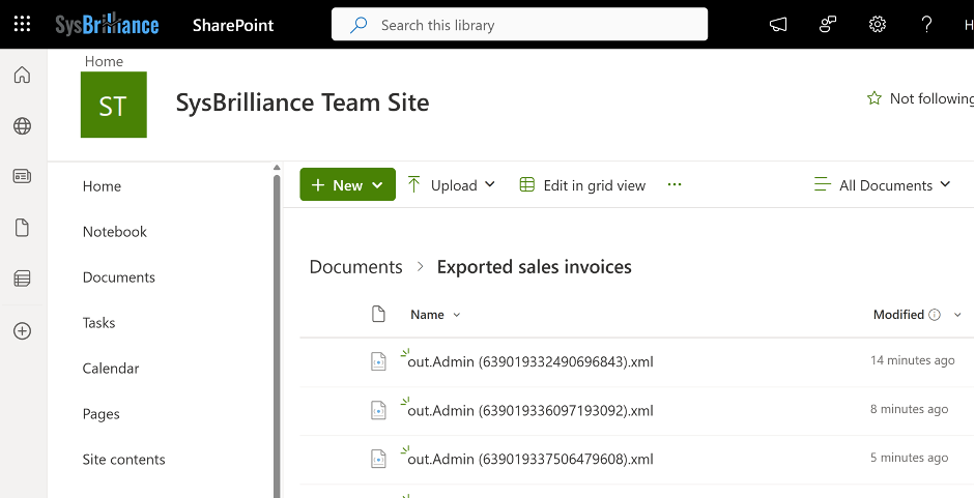Click the search magnifier icon
The width and height of the screenshot is (977, 499).
pyautogui.click(x=358, y=25)
